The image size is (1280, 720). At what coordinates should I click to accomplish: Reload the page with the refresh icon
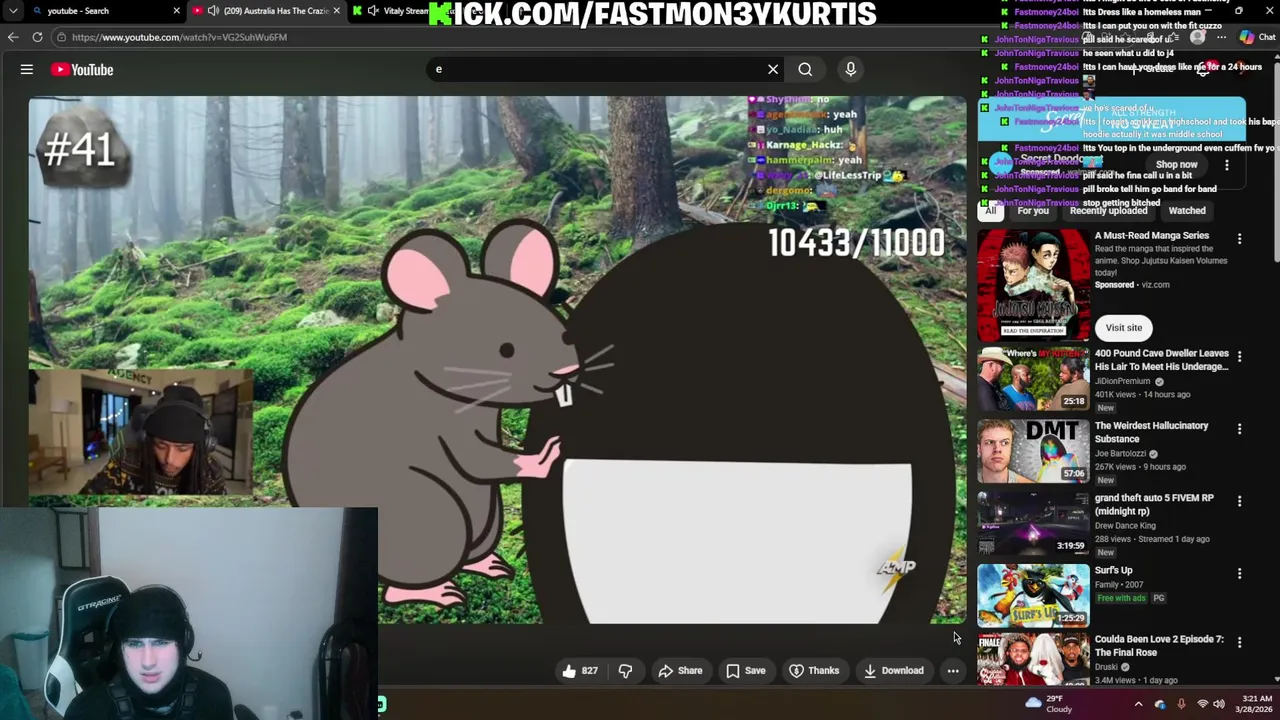click(x=37, y=37)
